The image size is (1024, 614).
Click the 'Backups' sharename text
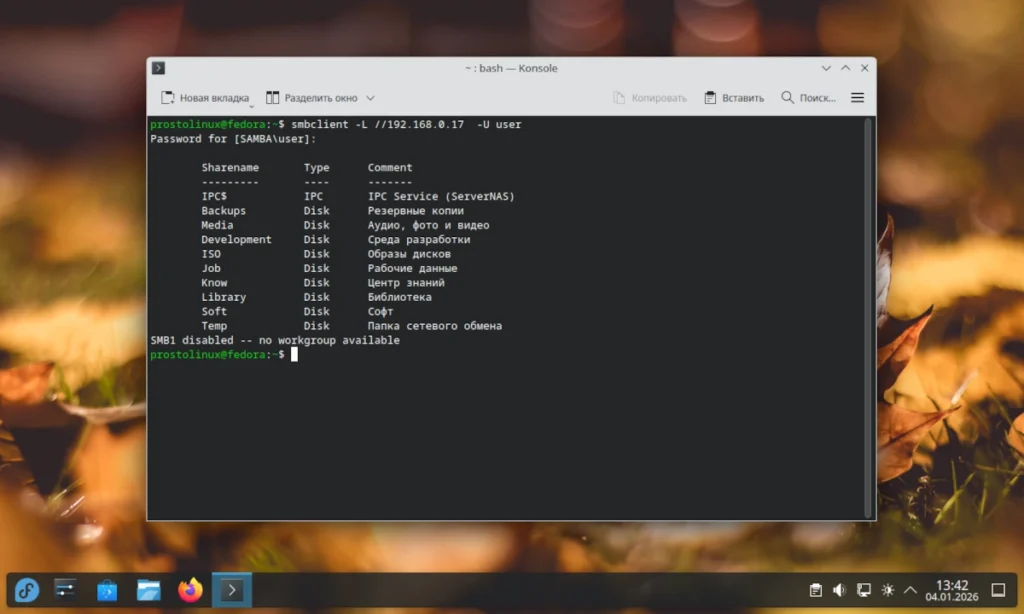(x=223, y=211)
